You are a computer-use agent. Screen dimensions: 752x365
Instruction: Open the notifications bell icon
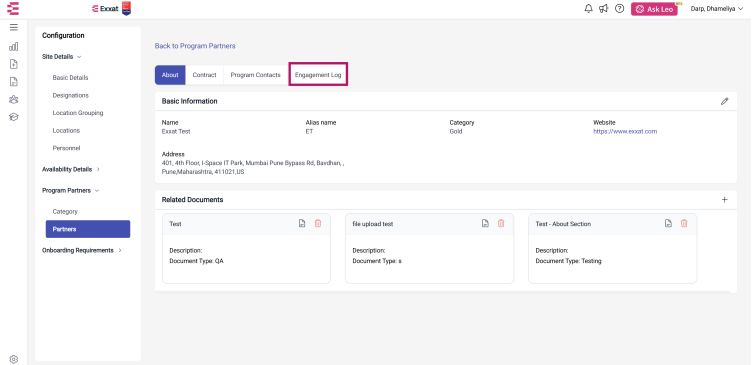tap(588, 9)
